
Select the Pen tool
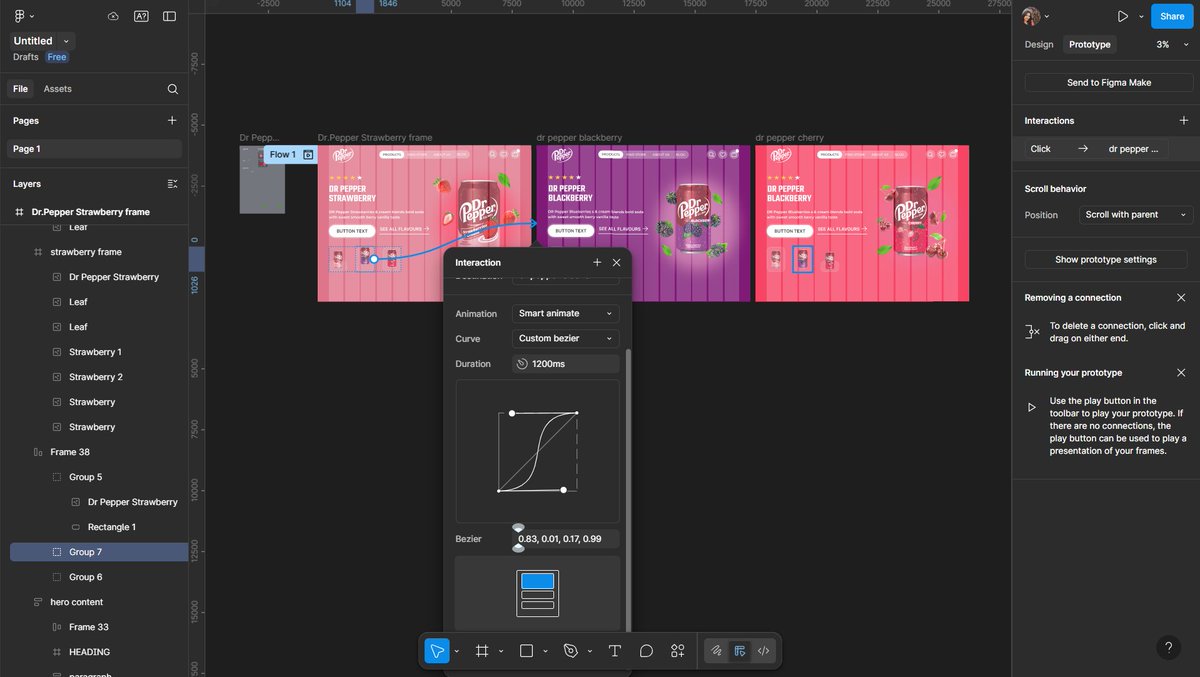[x=571, y=651]
